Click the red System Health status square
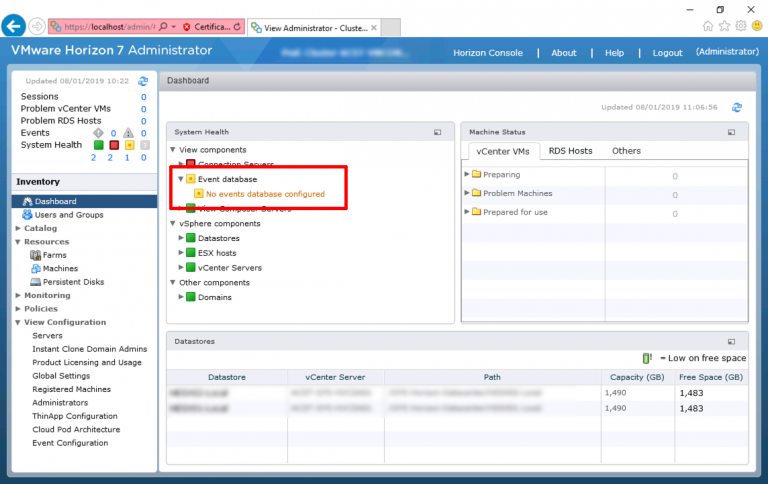Image resolution: width=768 pixels, height=484 pixels. [114, 145]
